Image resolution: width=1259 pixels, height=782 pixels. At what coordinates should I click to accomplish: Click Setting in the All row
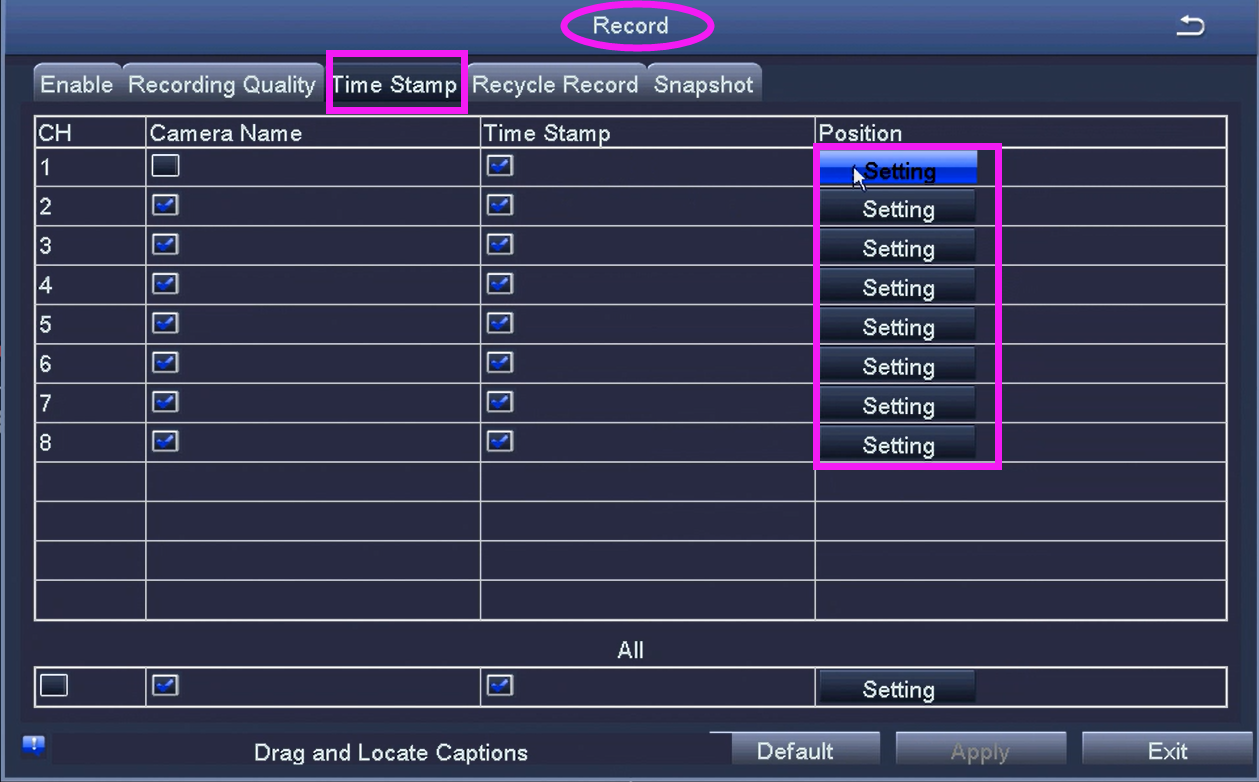[x=896, y=687]
